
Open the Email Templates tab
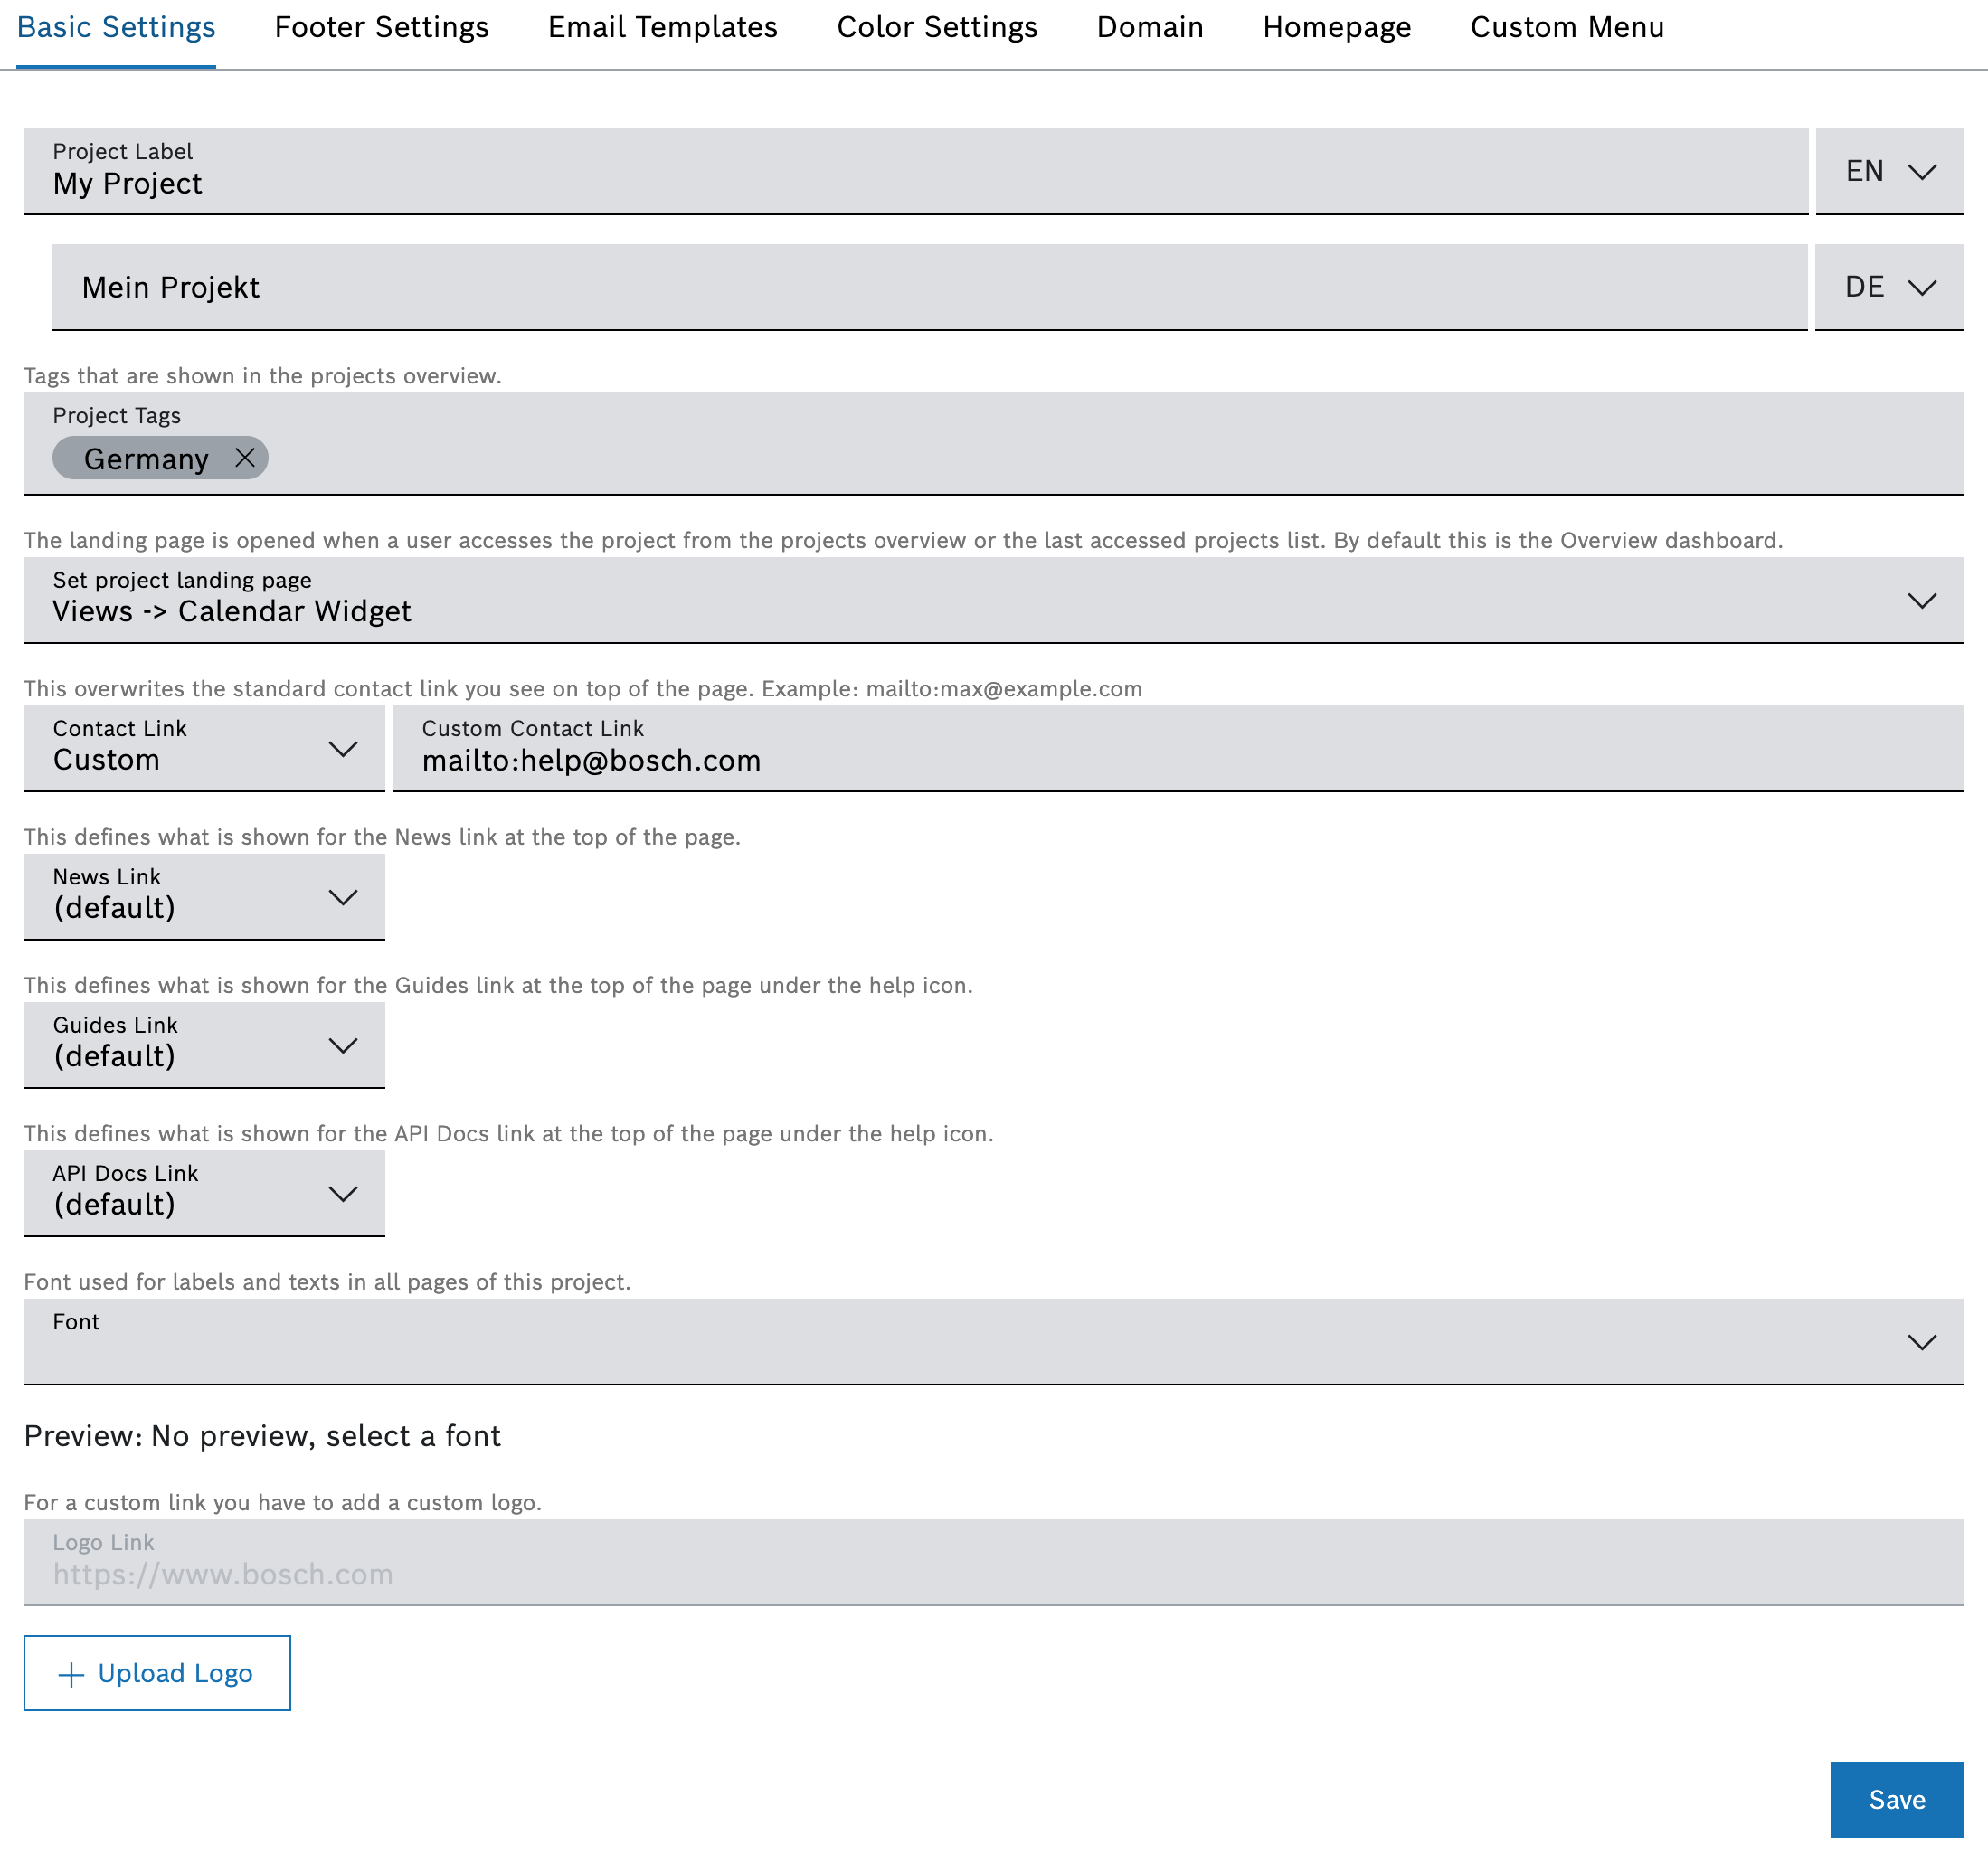pyautogui.click(x=662, y=28)
